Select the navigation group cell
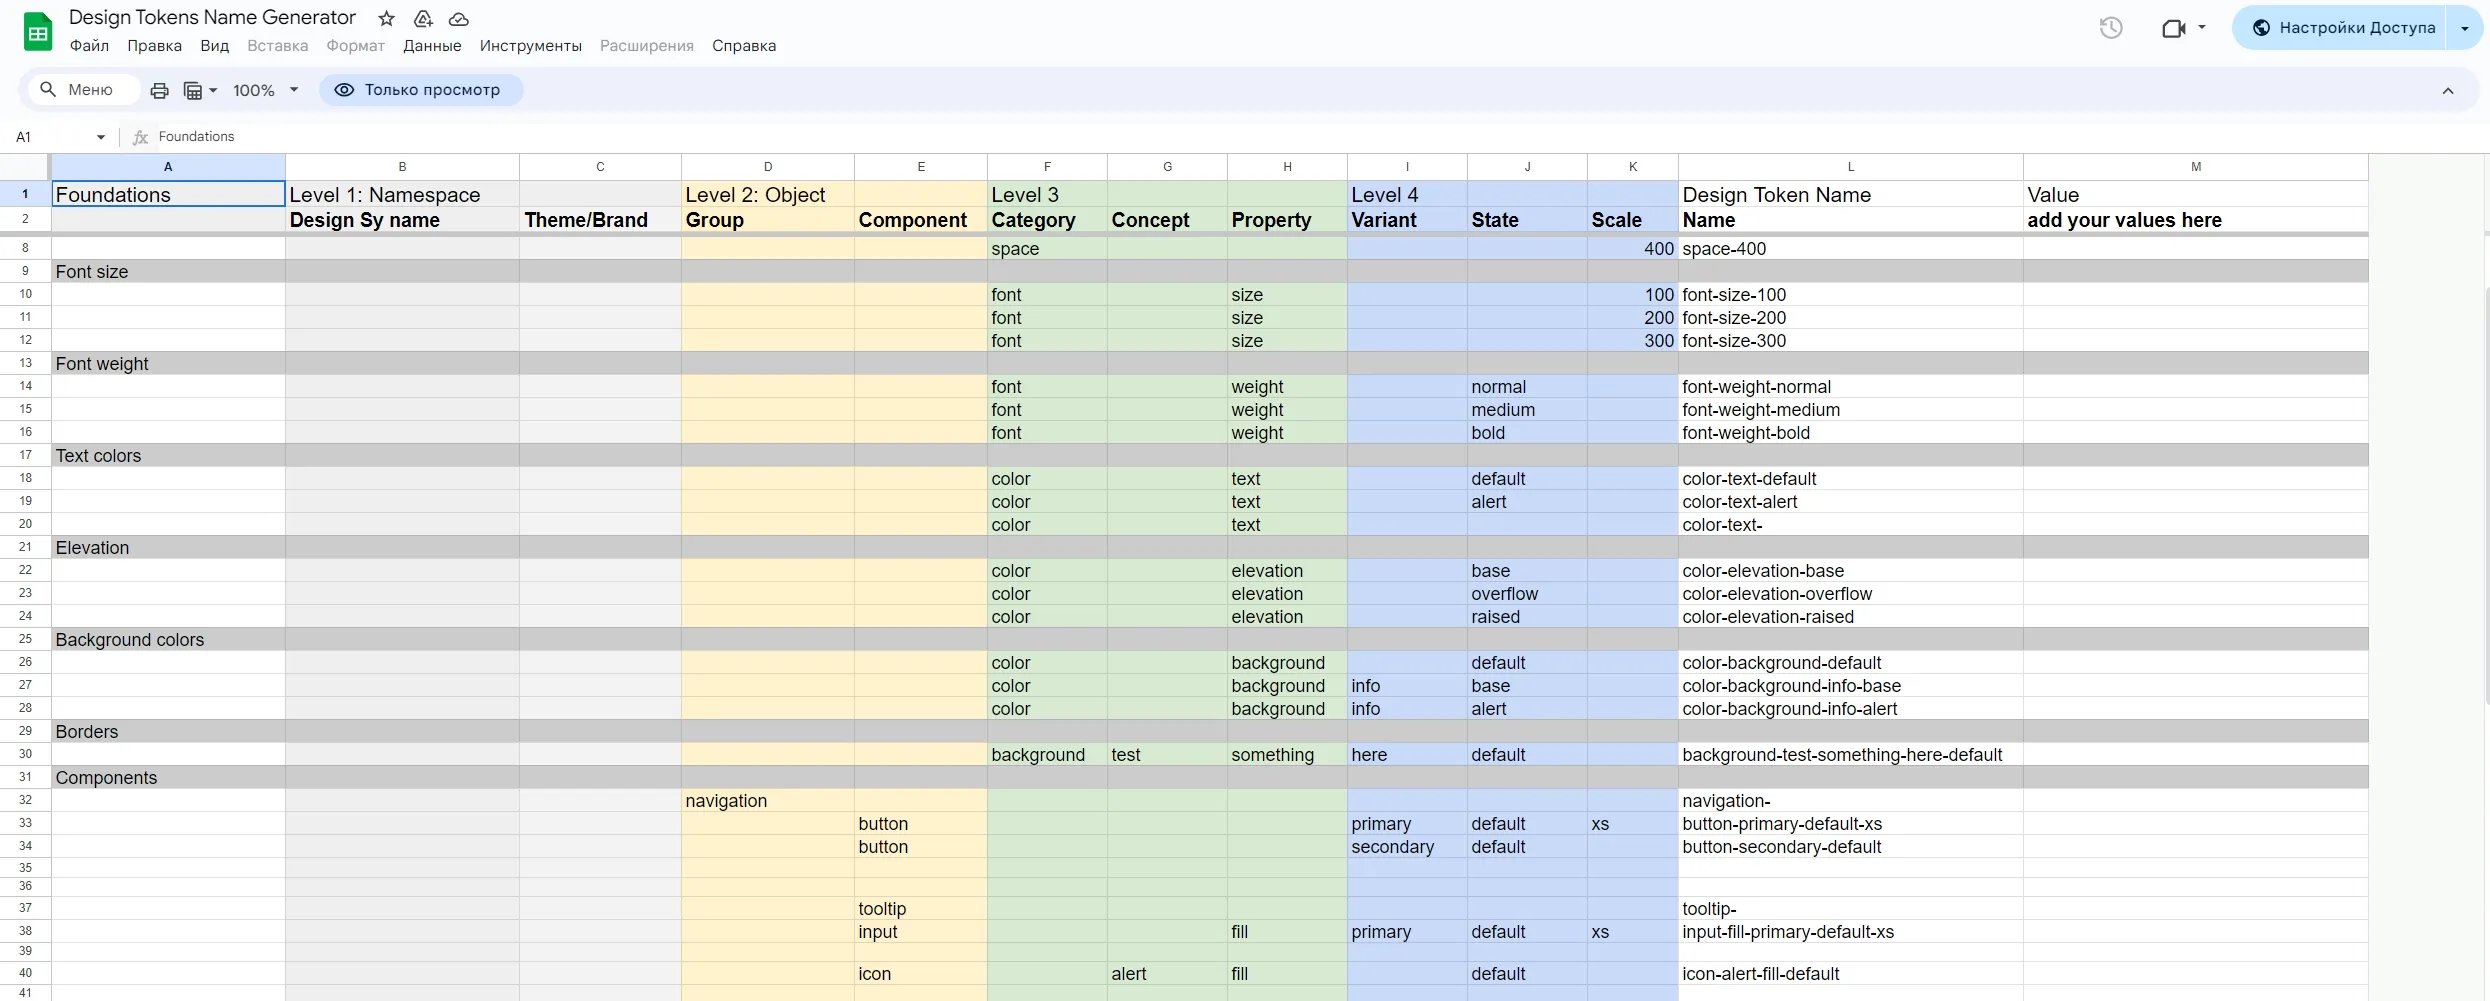This screenshot has height=1001, width=2490. 768,800
